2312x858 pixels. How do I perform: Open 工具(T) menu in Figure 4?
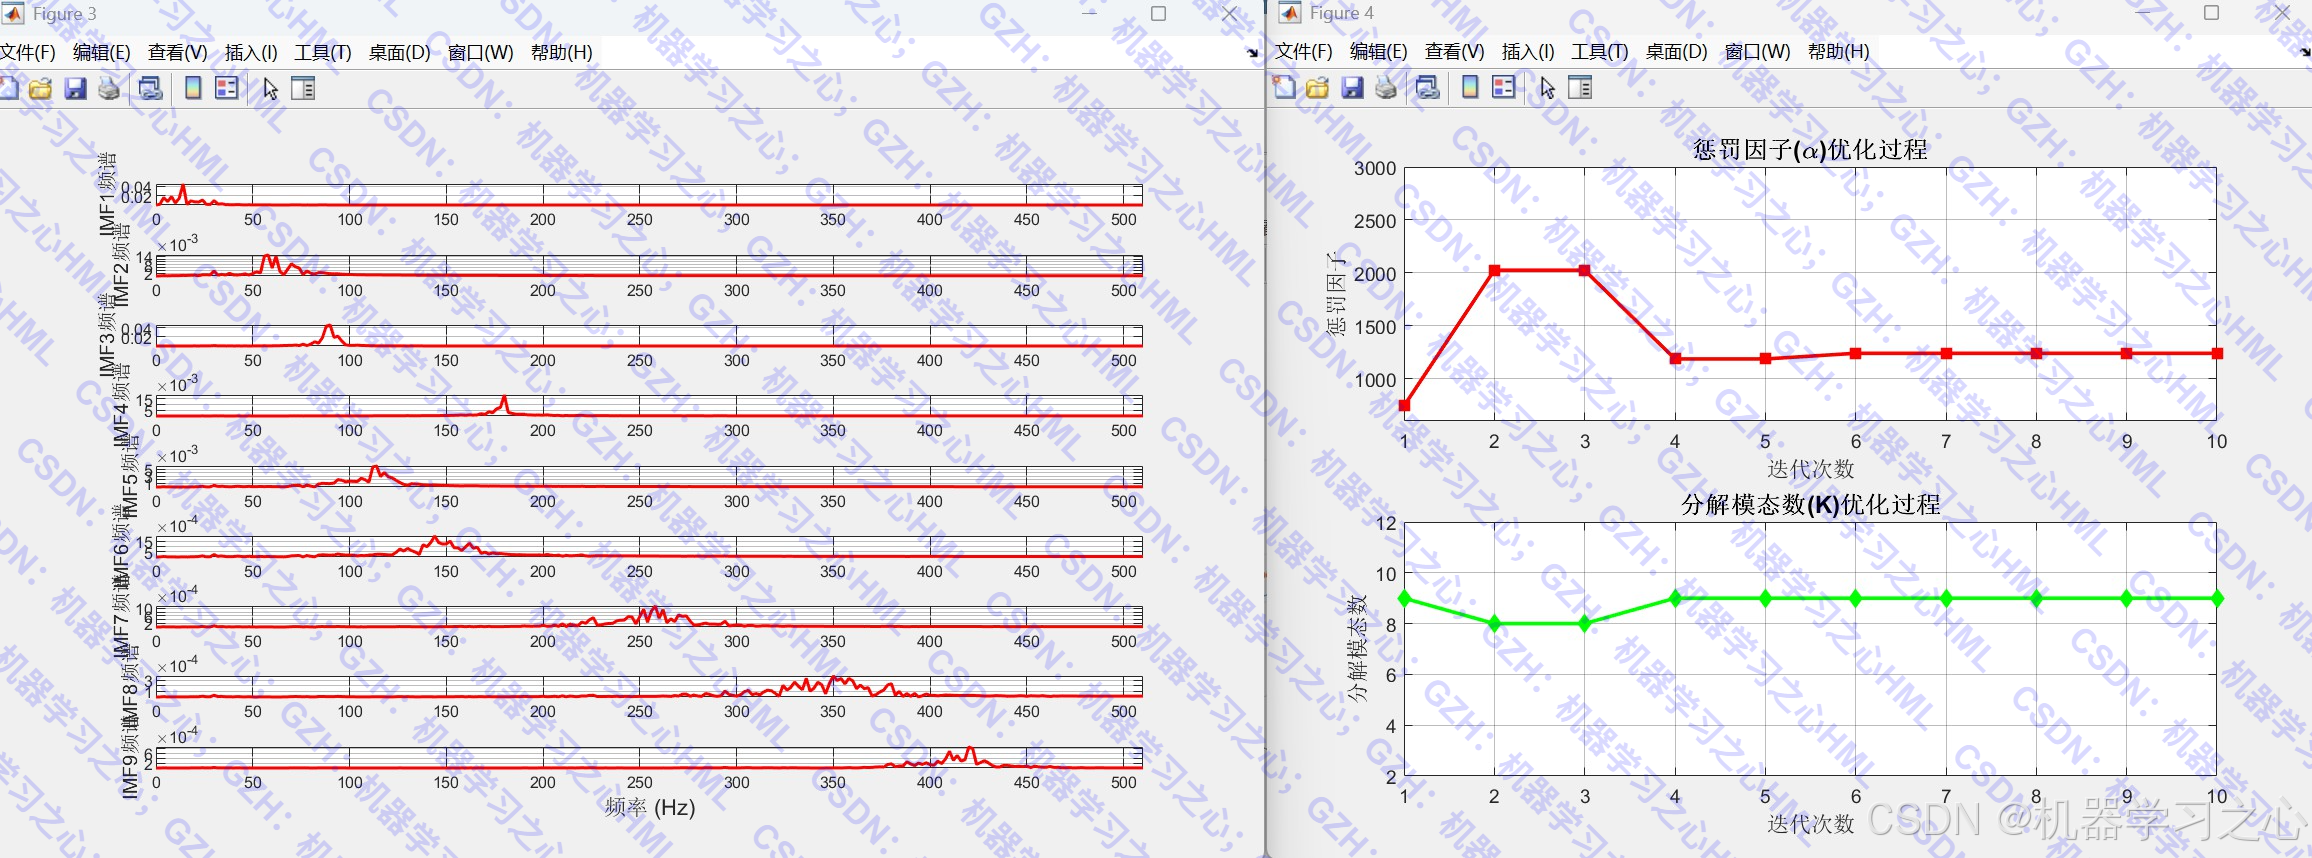(x=1600, y=51)
